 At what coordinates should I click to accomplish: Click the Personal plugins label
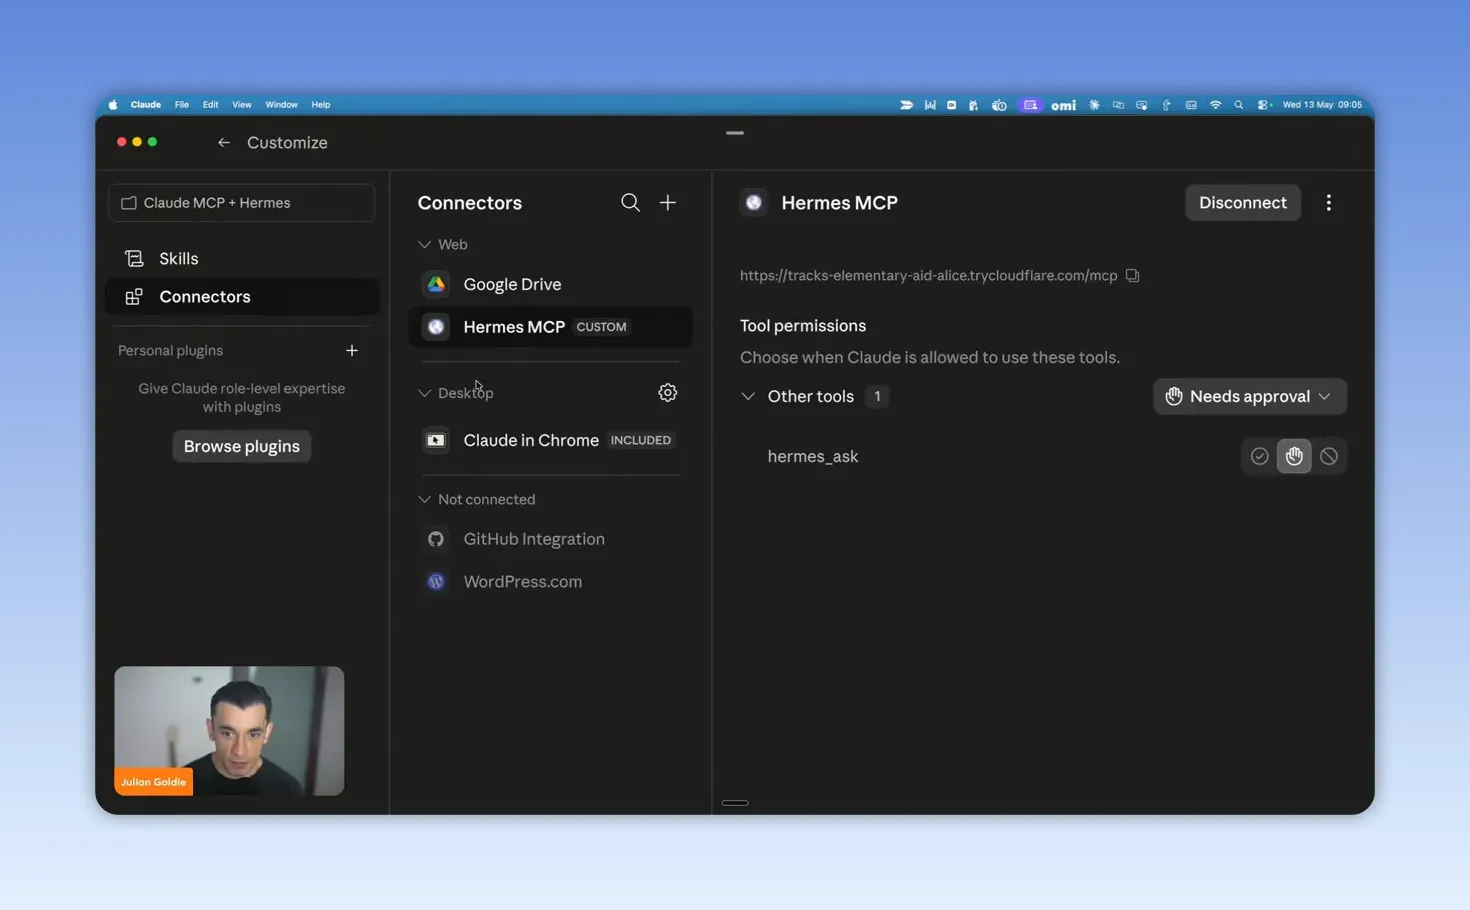click(x=170, y=351)
